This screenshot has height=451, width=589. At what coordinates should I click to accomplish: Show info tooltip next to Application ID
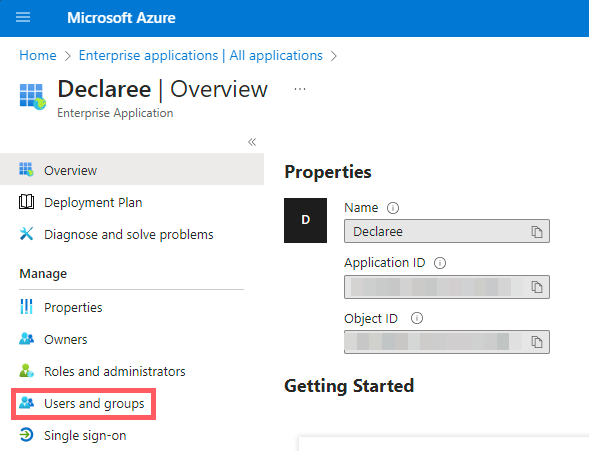click(440, 263)
